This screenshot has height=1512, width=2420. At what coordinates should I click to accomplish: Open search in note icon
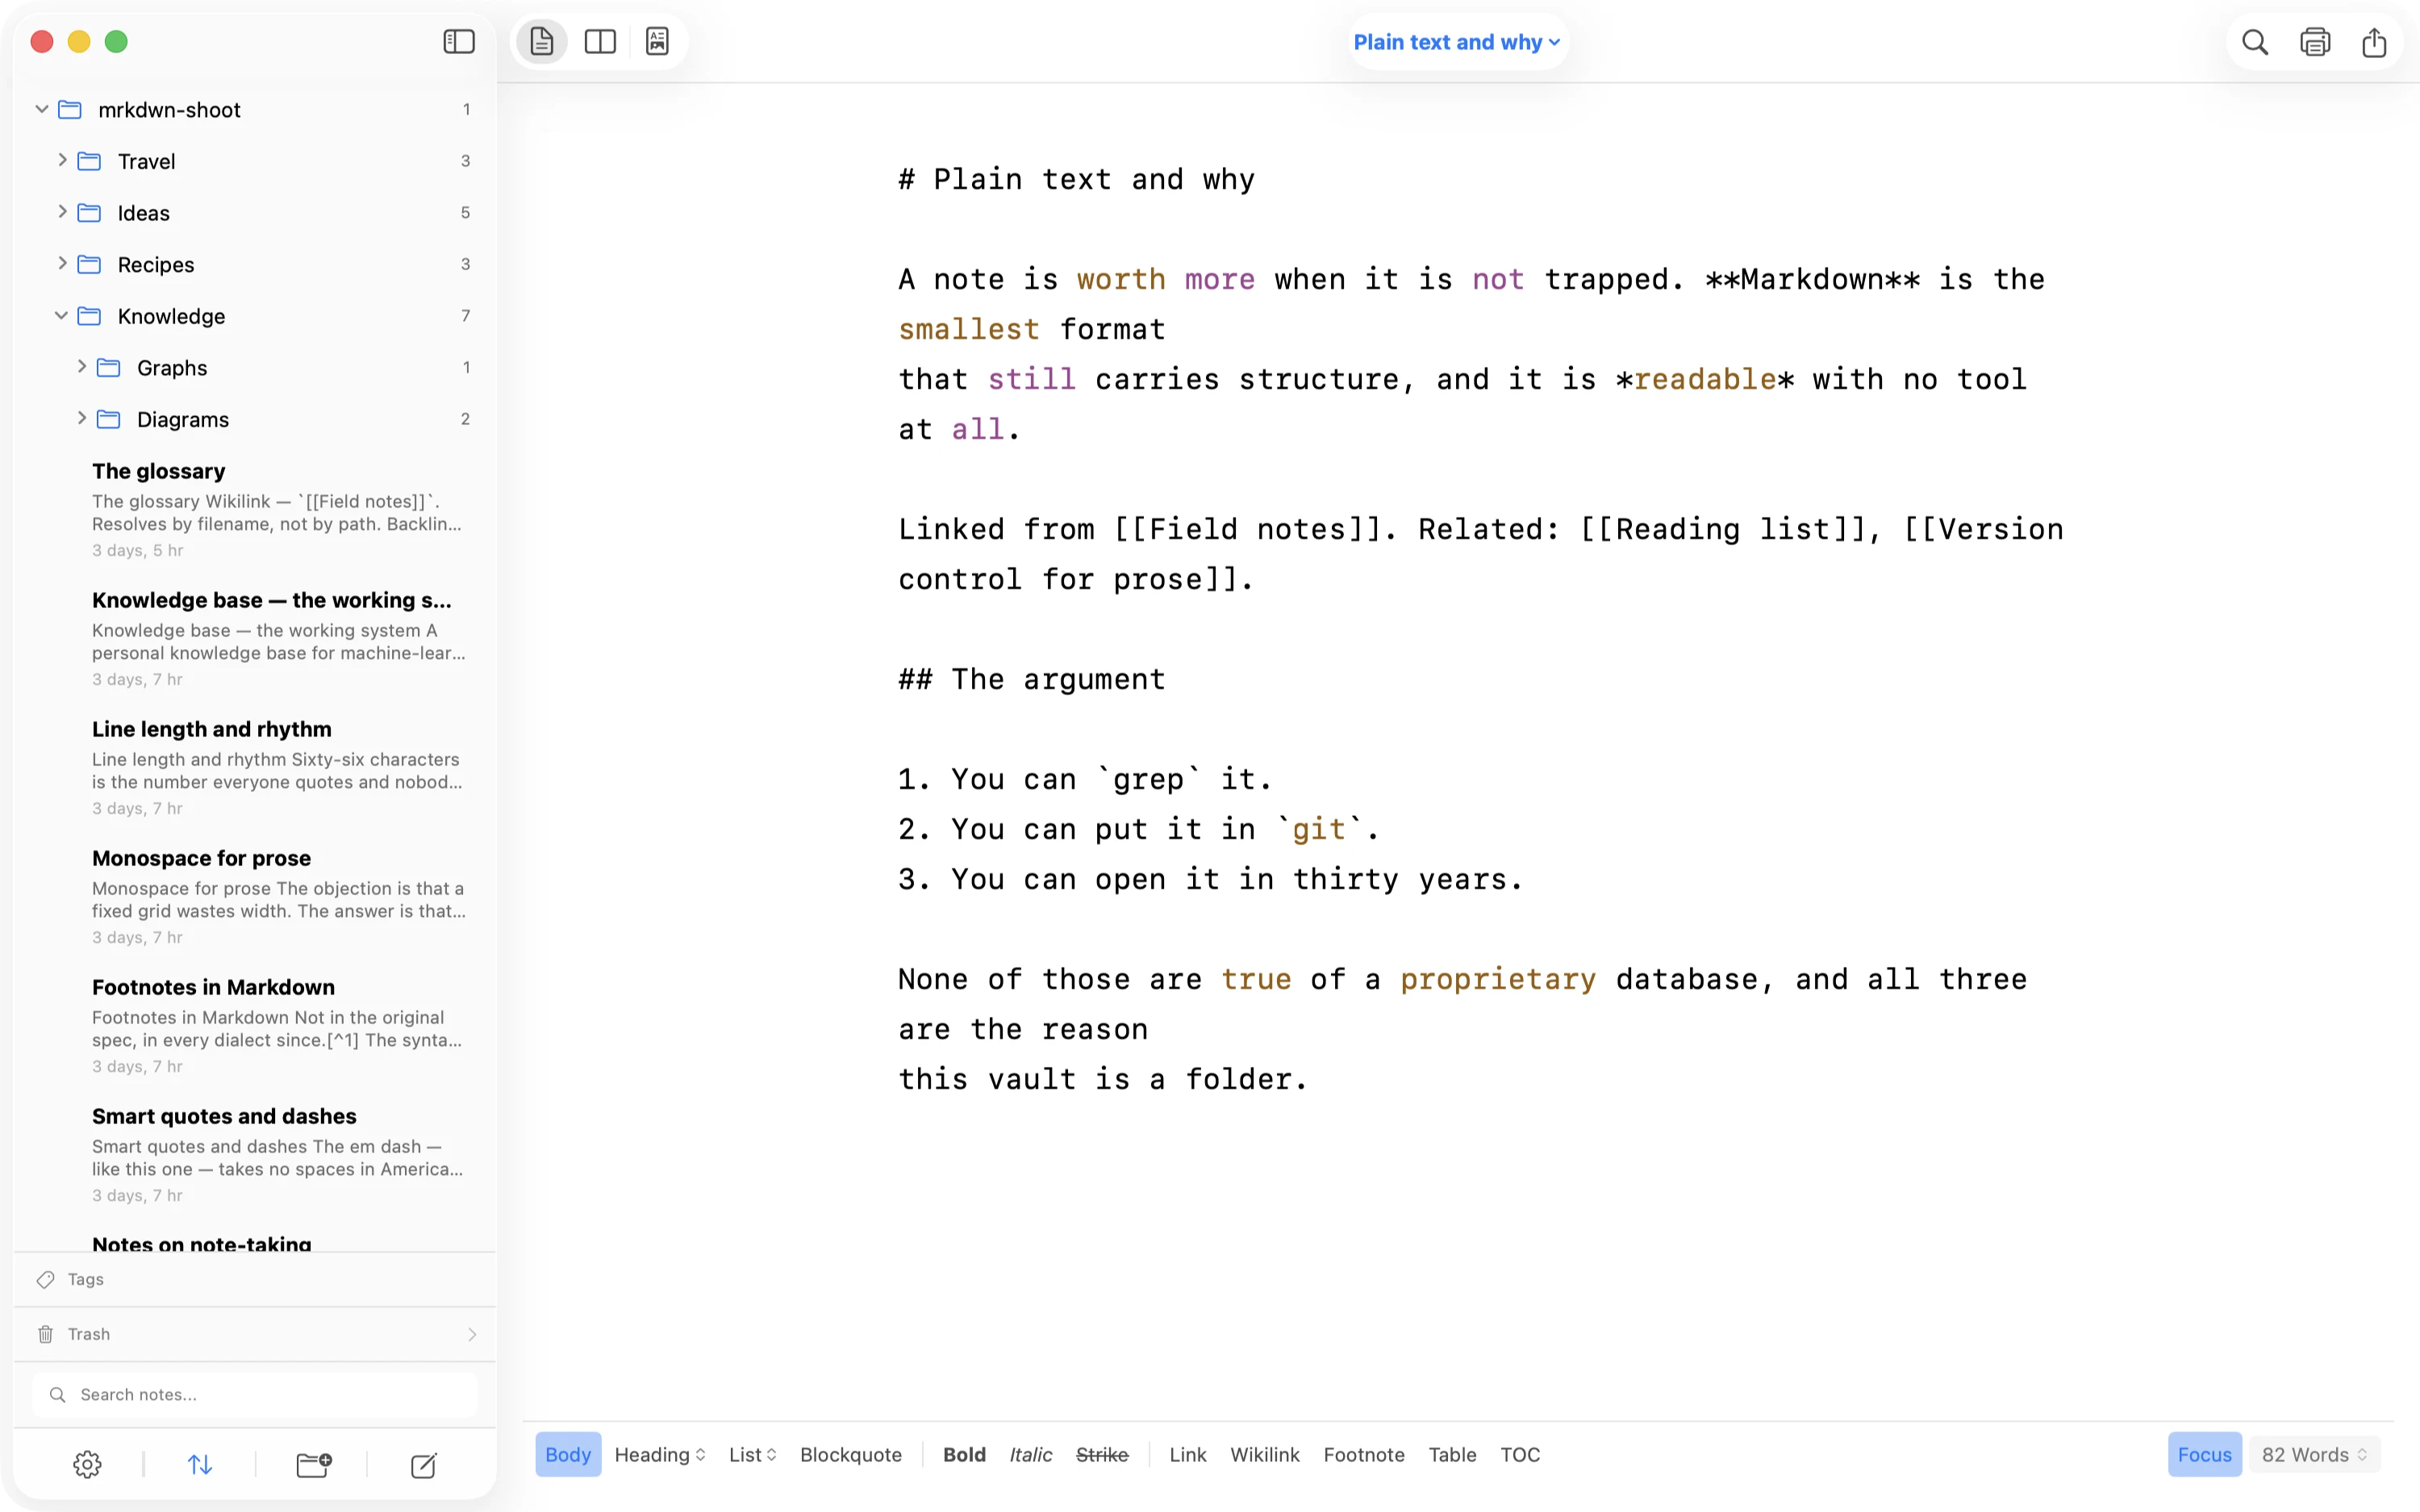(2255, 42)
